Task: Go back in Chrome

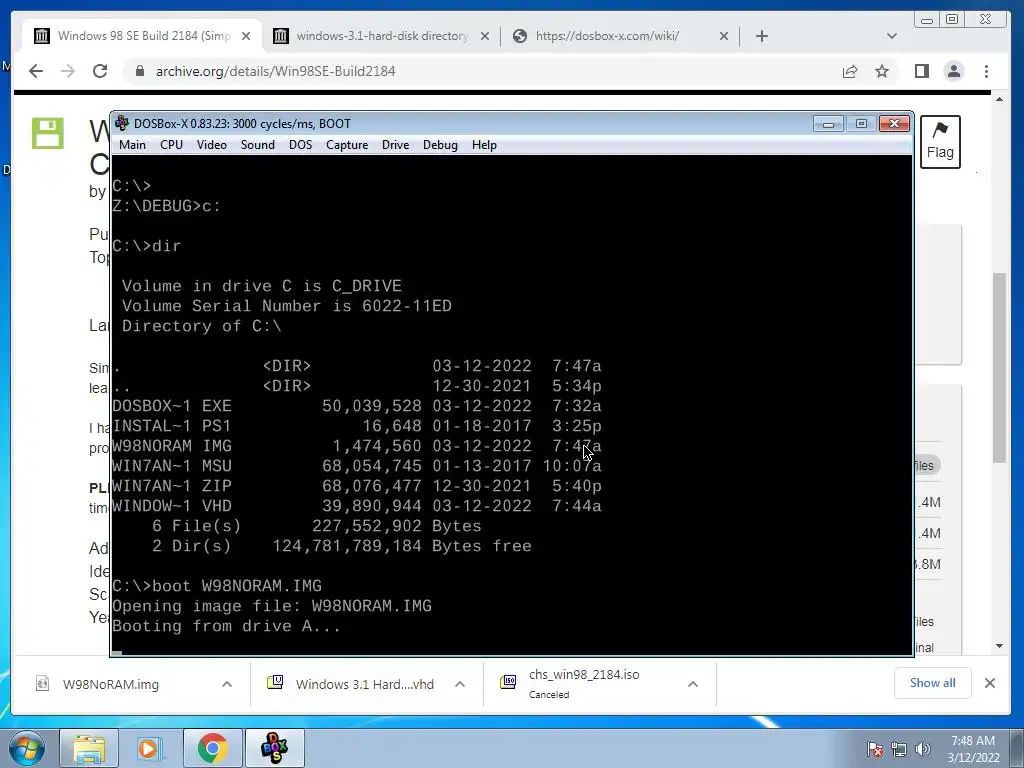Action: coord(36,71)
